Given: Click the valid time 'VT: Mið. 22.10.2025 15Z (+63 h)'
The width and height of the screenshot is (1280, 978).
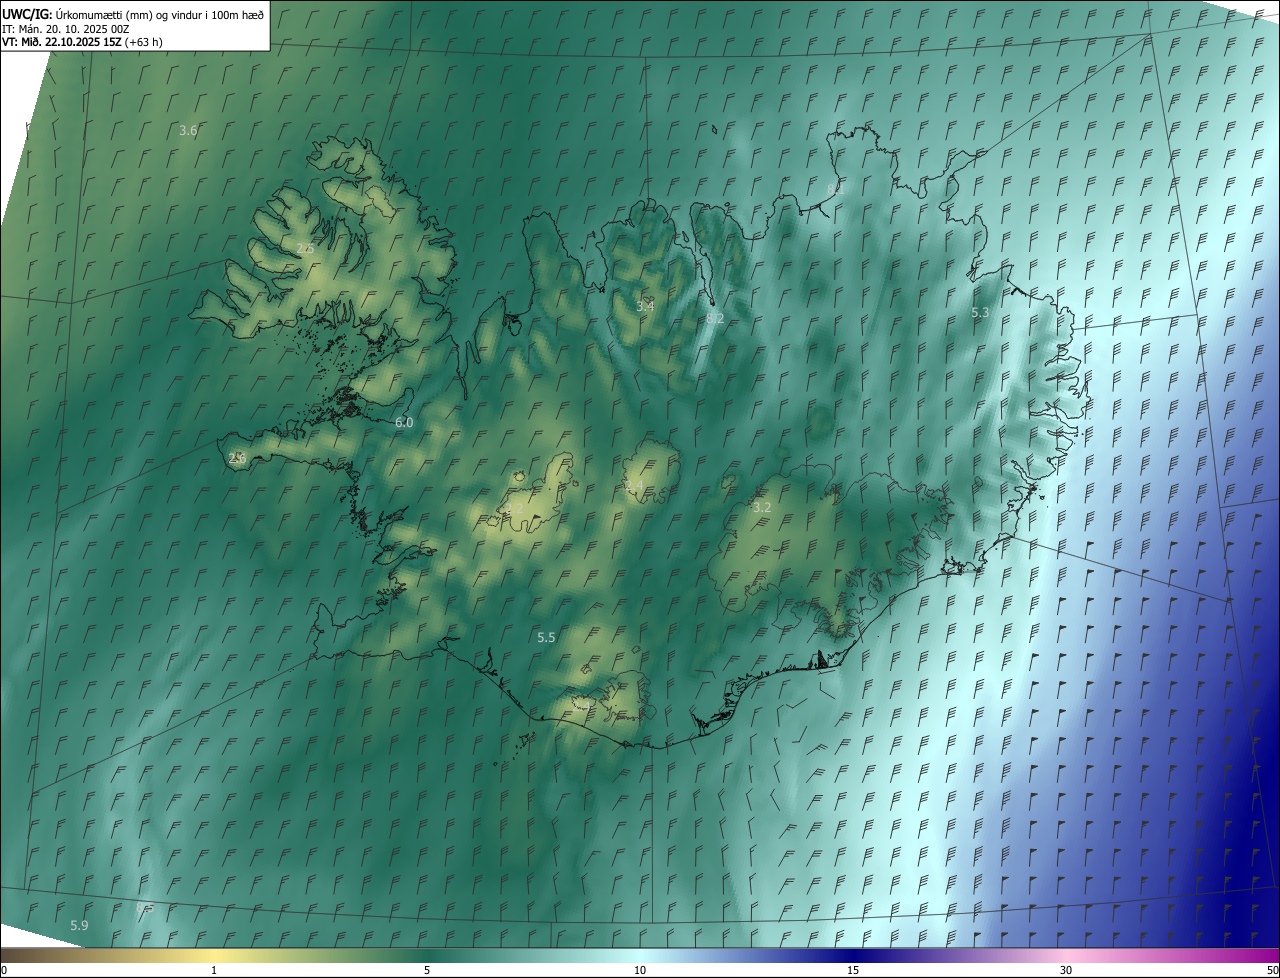Looking at the screenshot, I should 82,42.
